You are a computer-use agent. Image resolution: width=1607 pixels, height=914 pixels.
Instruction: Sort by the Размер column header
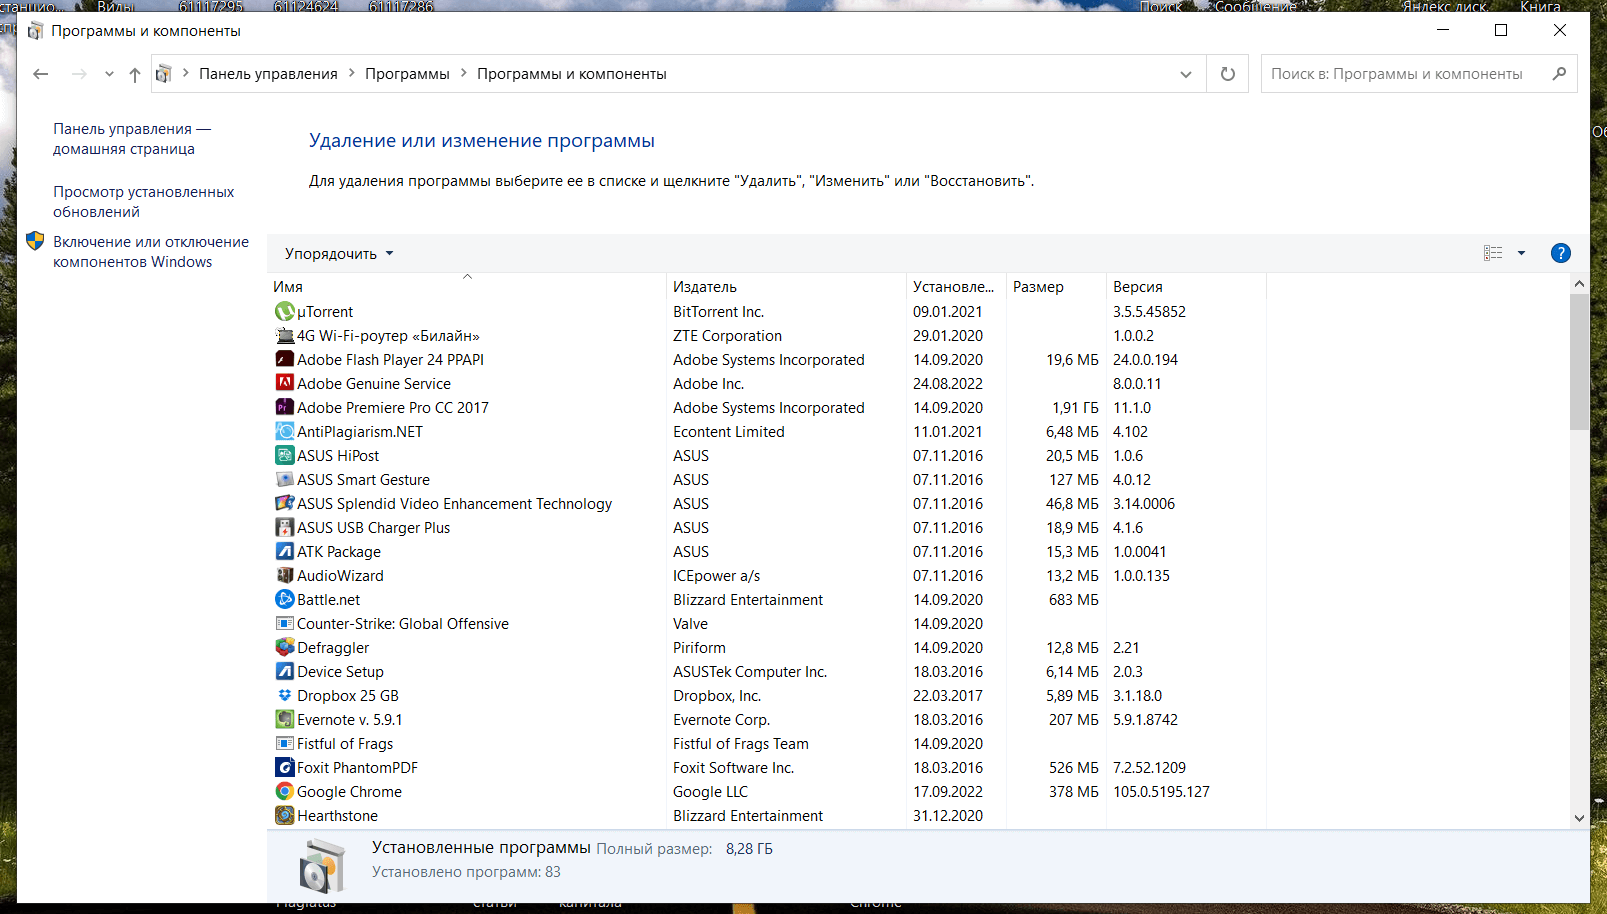pos(1056,287)
